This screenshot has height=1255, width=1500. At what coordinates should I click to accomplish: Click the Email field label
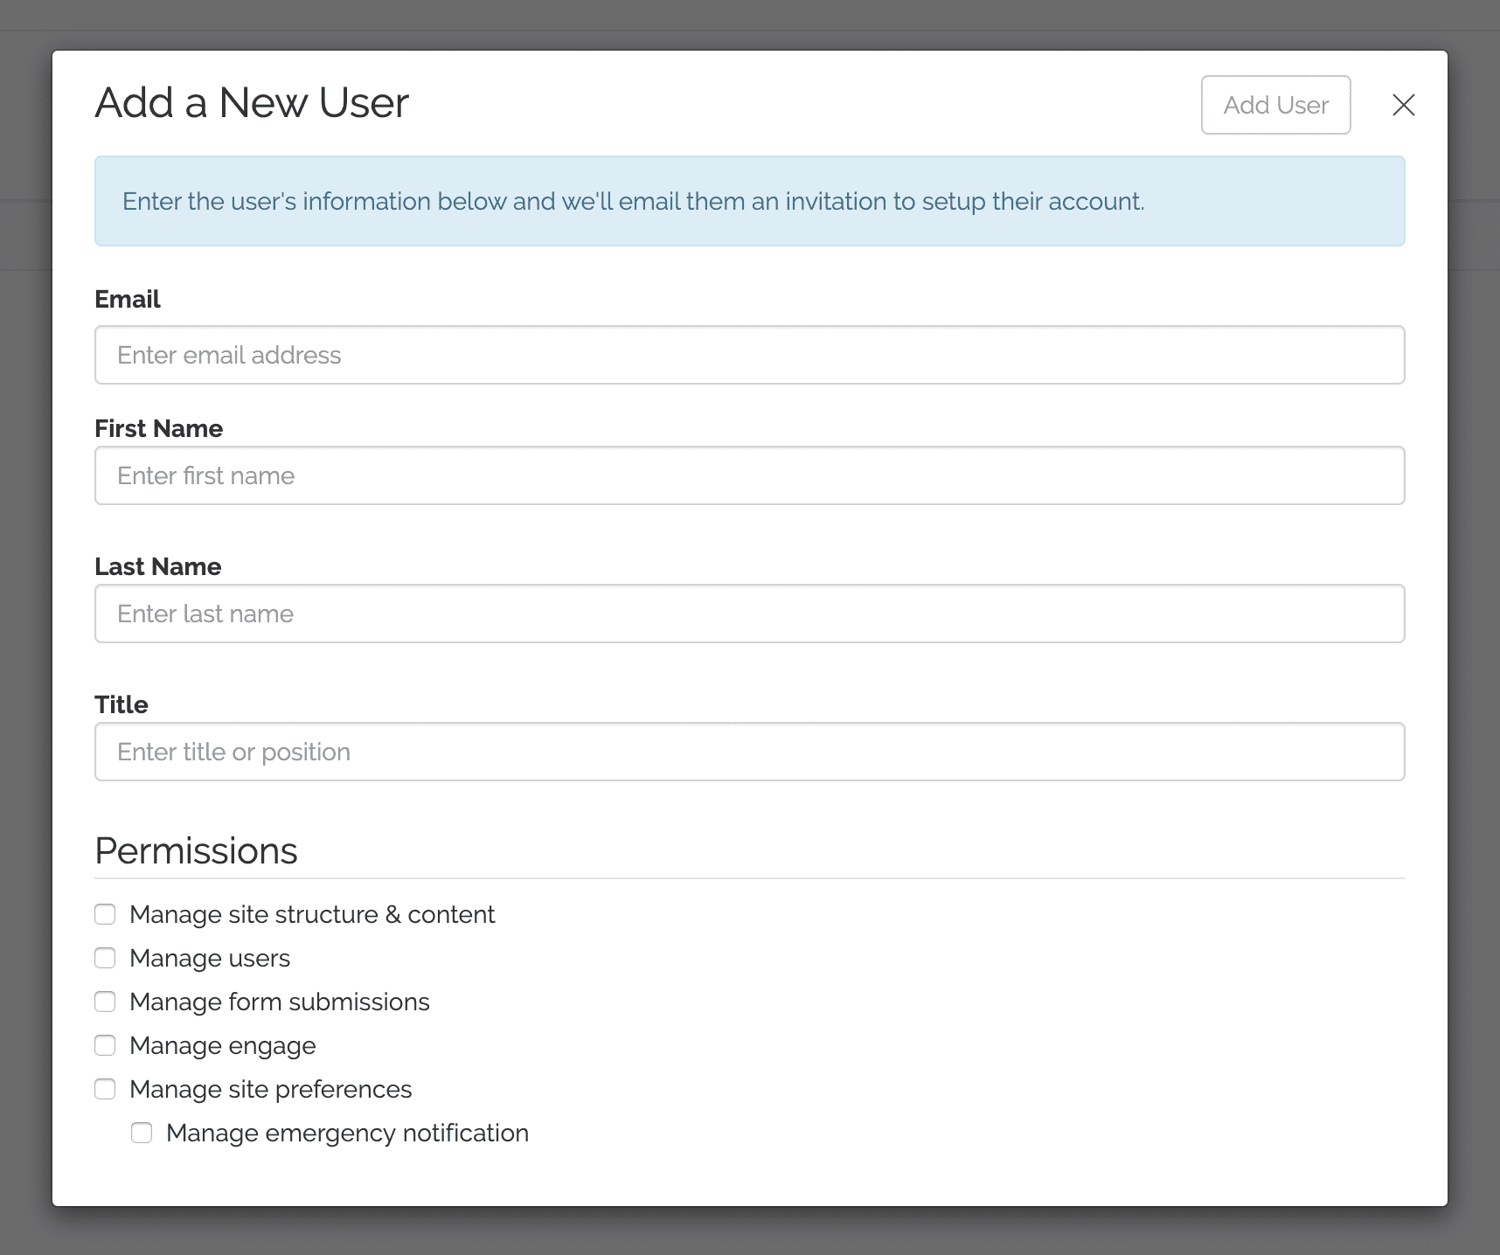click(127, 299)
